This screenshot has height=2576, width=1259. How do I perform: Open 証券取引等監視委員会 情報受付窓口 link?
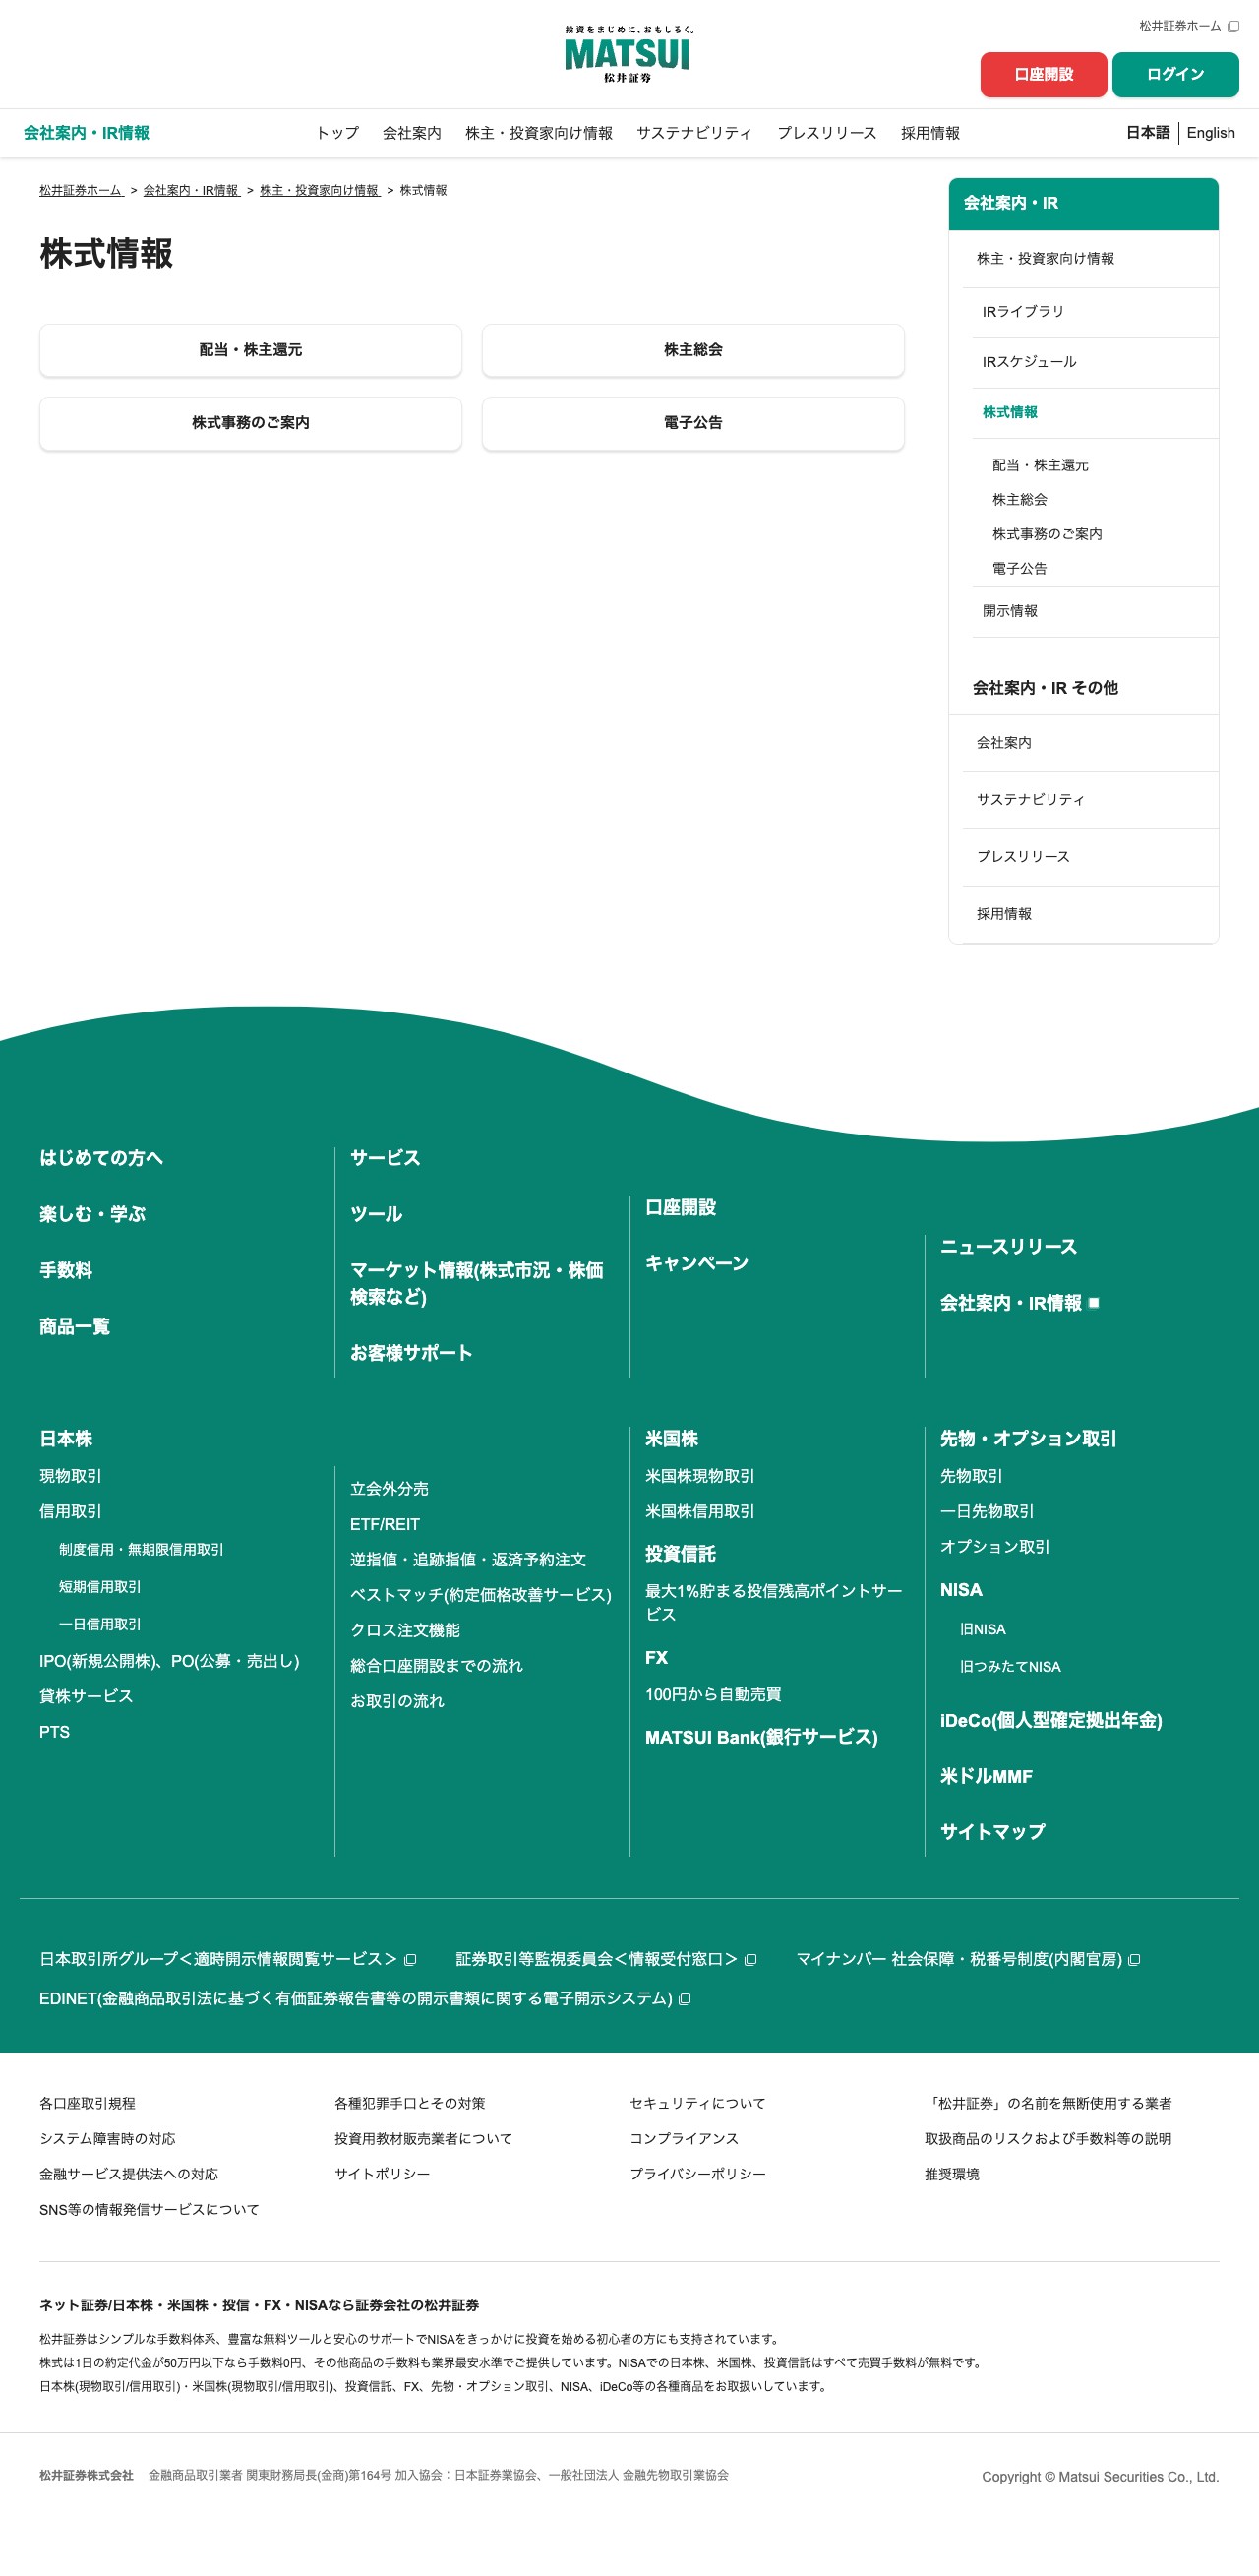[x=605, y=1959]
